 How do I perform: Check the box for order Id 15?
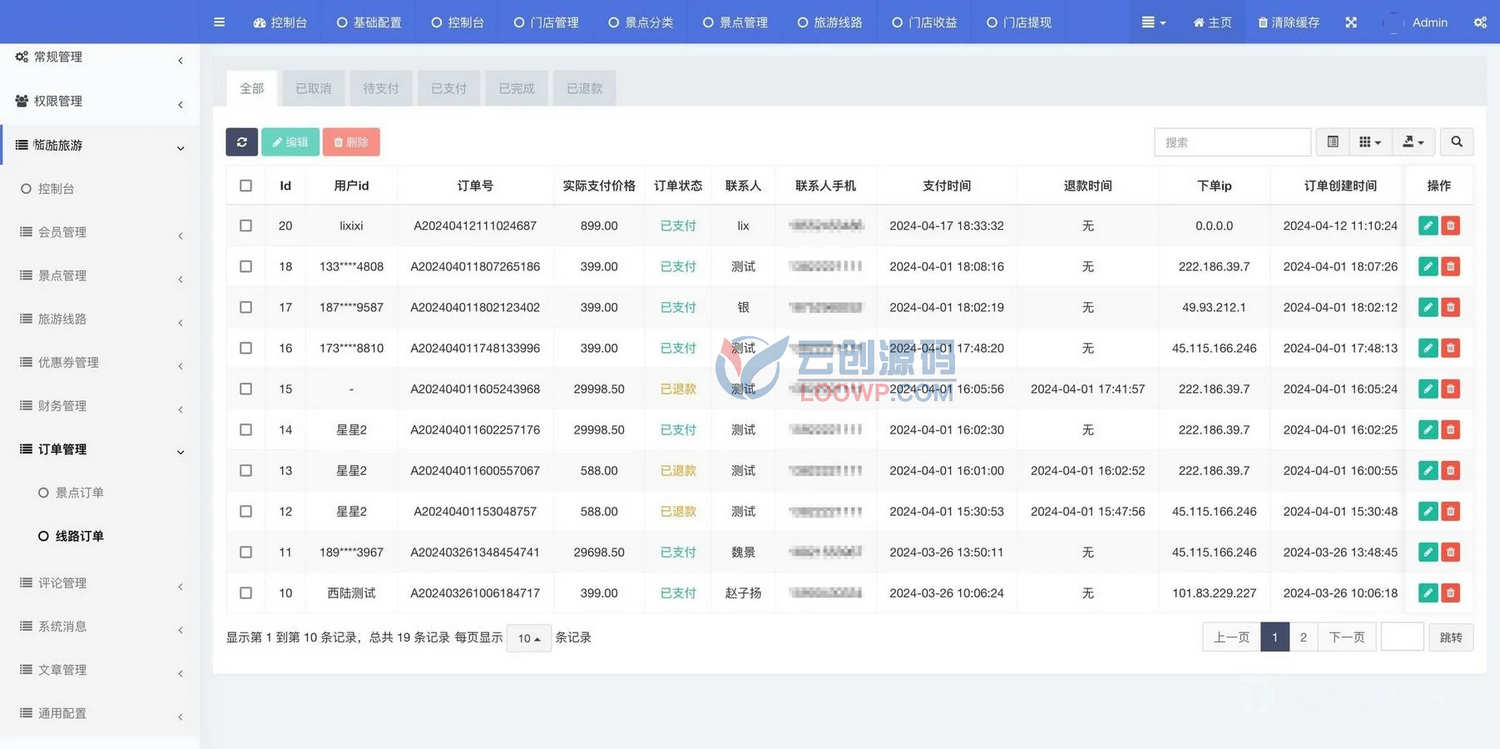coord(246,389)
